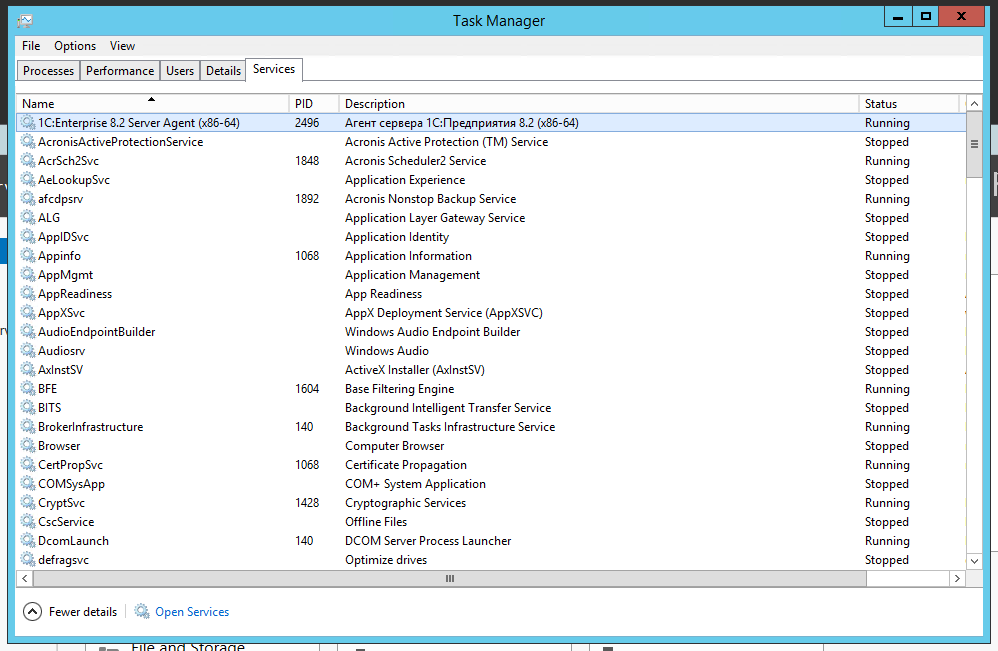Sort services by Name column header

[152, 103]
